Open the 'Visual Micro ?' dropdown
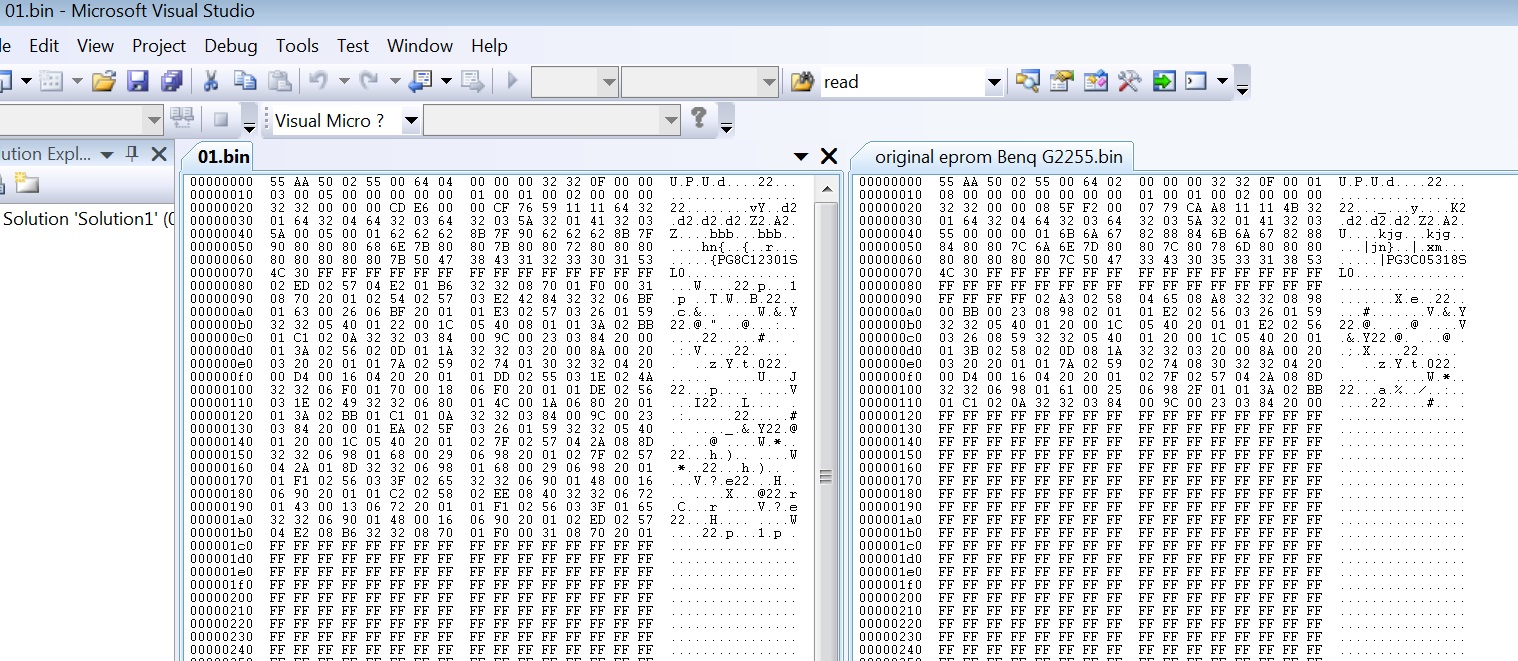 click(411, 121)
